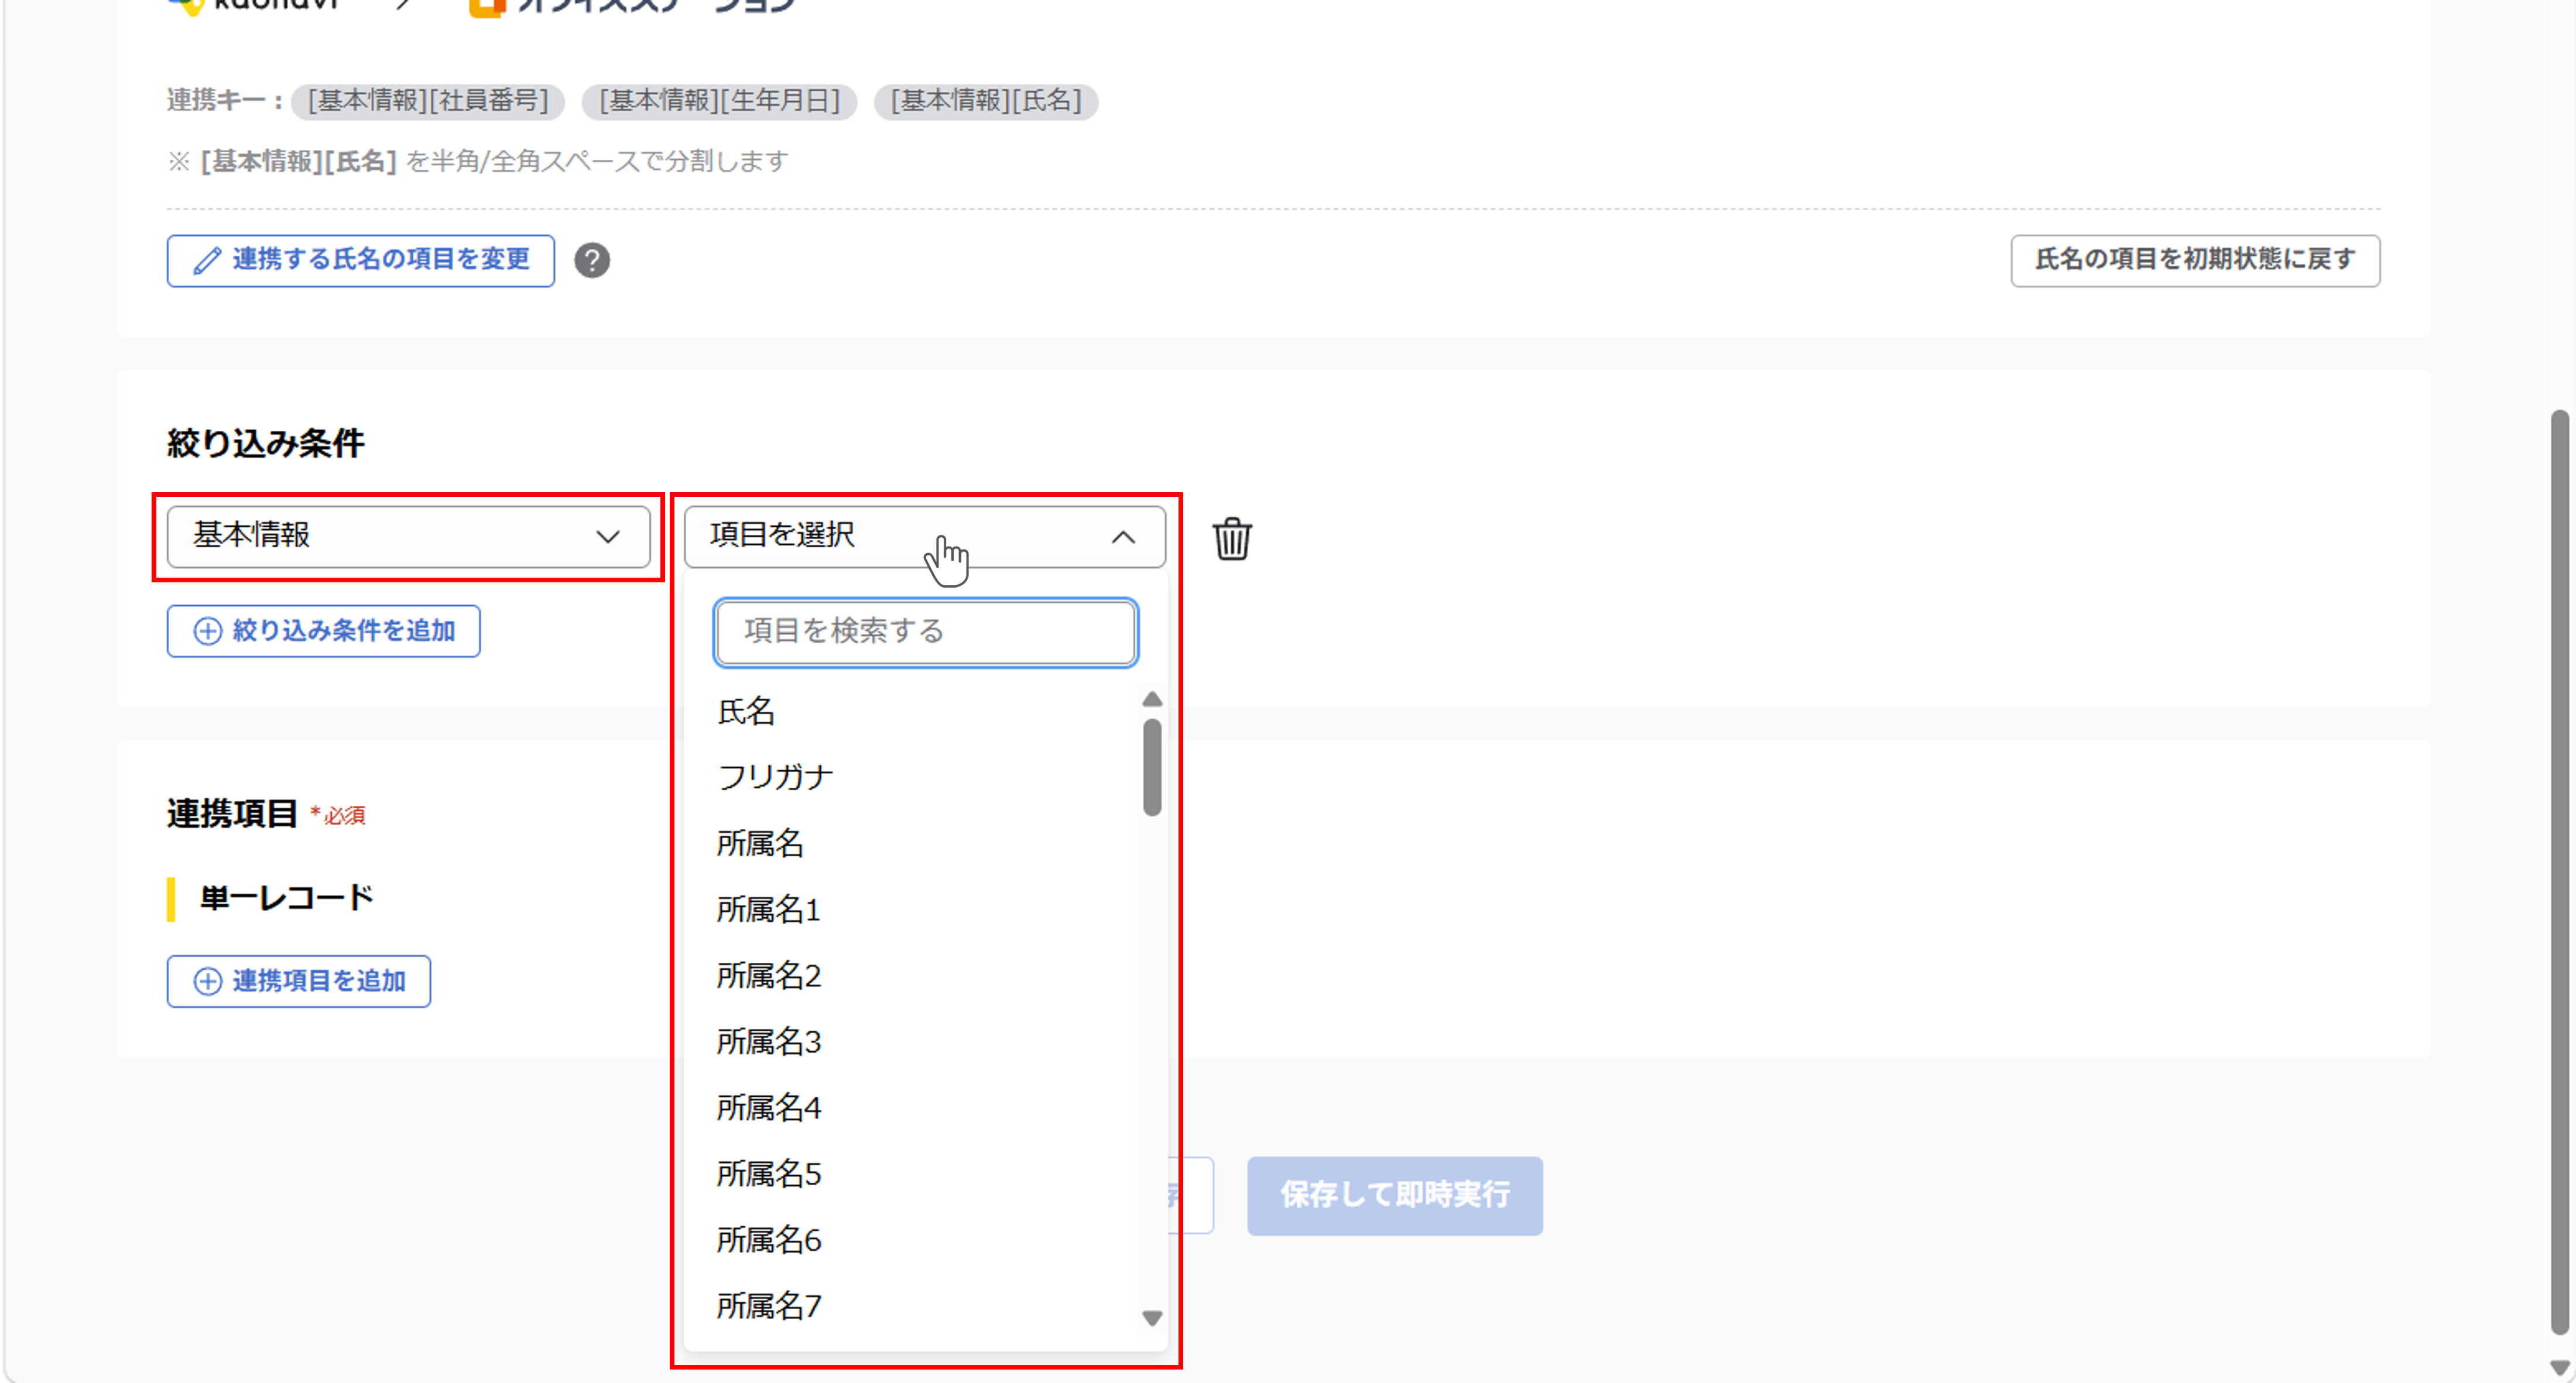Open the help question mark icon
The width and height of the screenshot is (2576, 1383).
click(592, 260)
